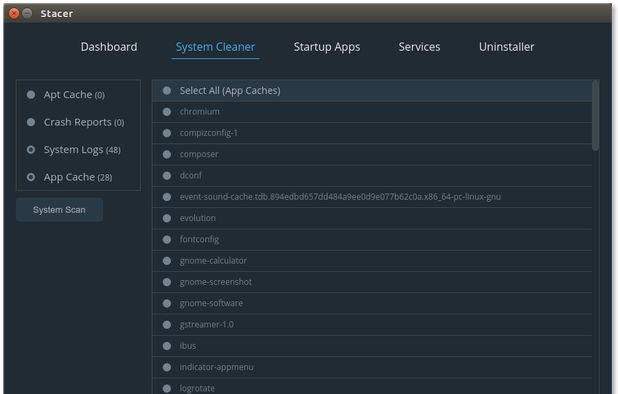Click the evolution entry text
This screenshot has width=618, height=394.
[197, 218]
